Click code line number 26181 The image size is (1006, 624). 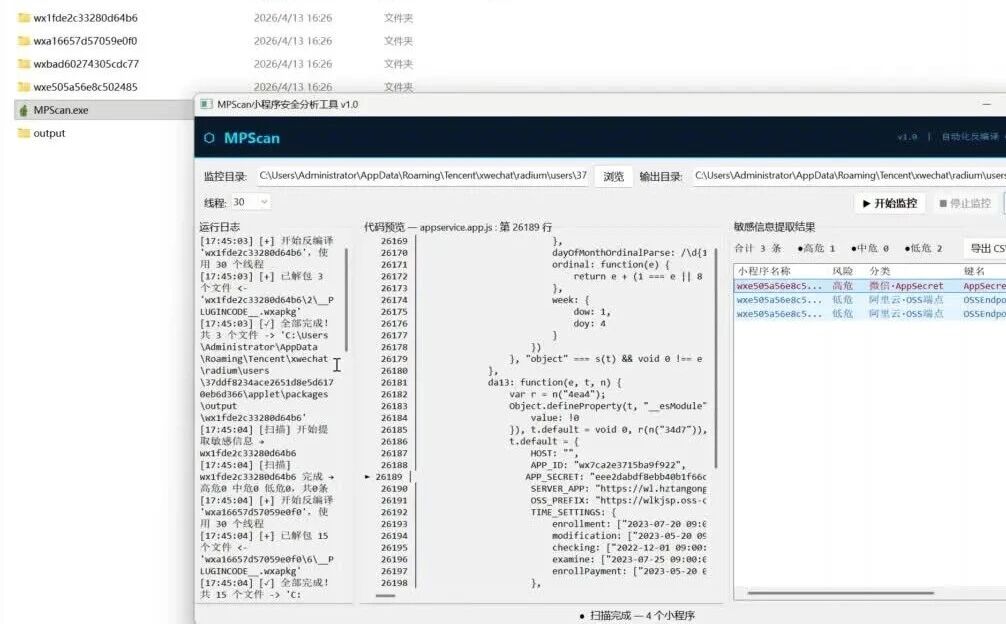[x=394, y=382]
